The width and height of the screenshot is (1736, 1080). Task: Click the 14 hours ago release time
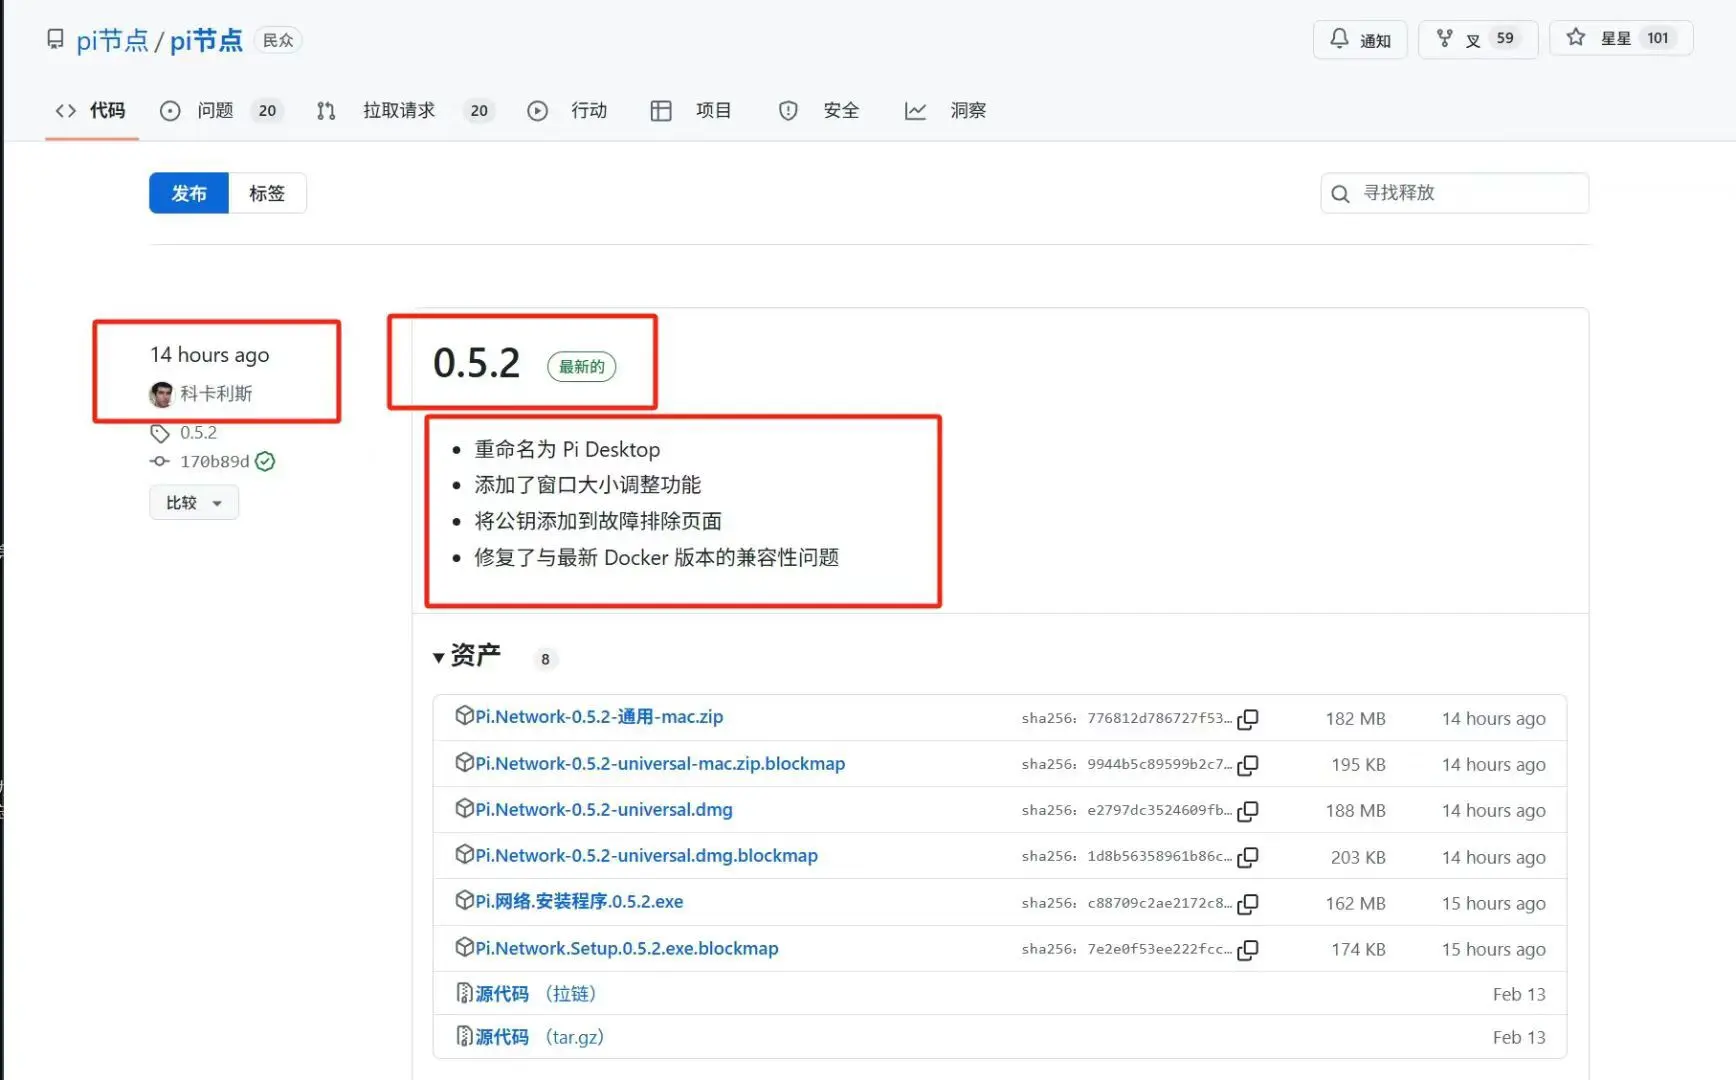210,355
